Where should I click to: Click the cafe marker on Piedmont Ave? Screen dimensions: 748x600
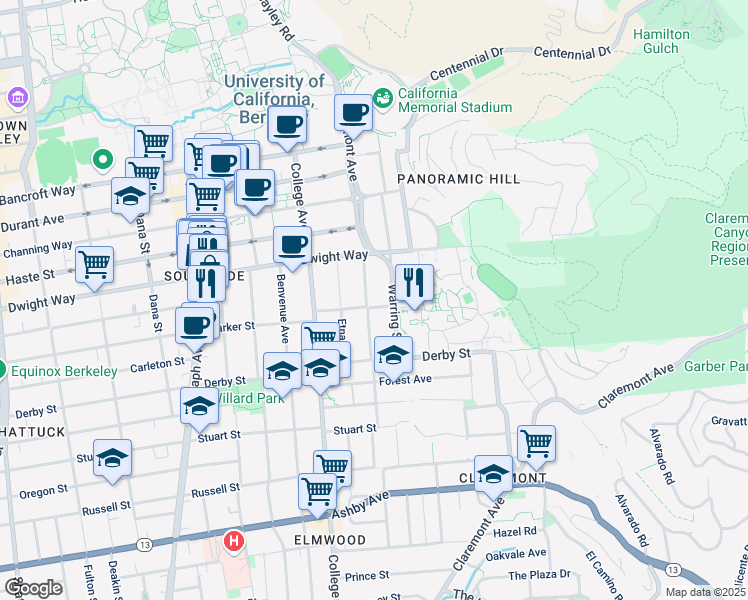coord(353,114)
